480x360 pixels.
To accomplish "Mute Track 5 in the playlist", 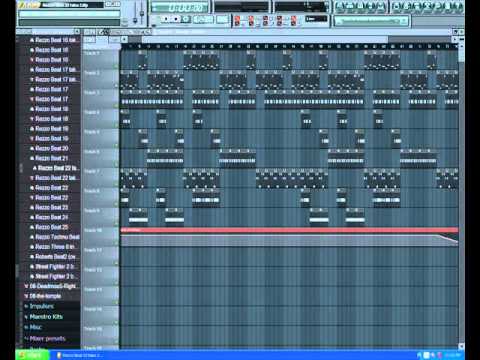I will pos(116,145).
